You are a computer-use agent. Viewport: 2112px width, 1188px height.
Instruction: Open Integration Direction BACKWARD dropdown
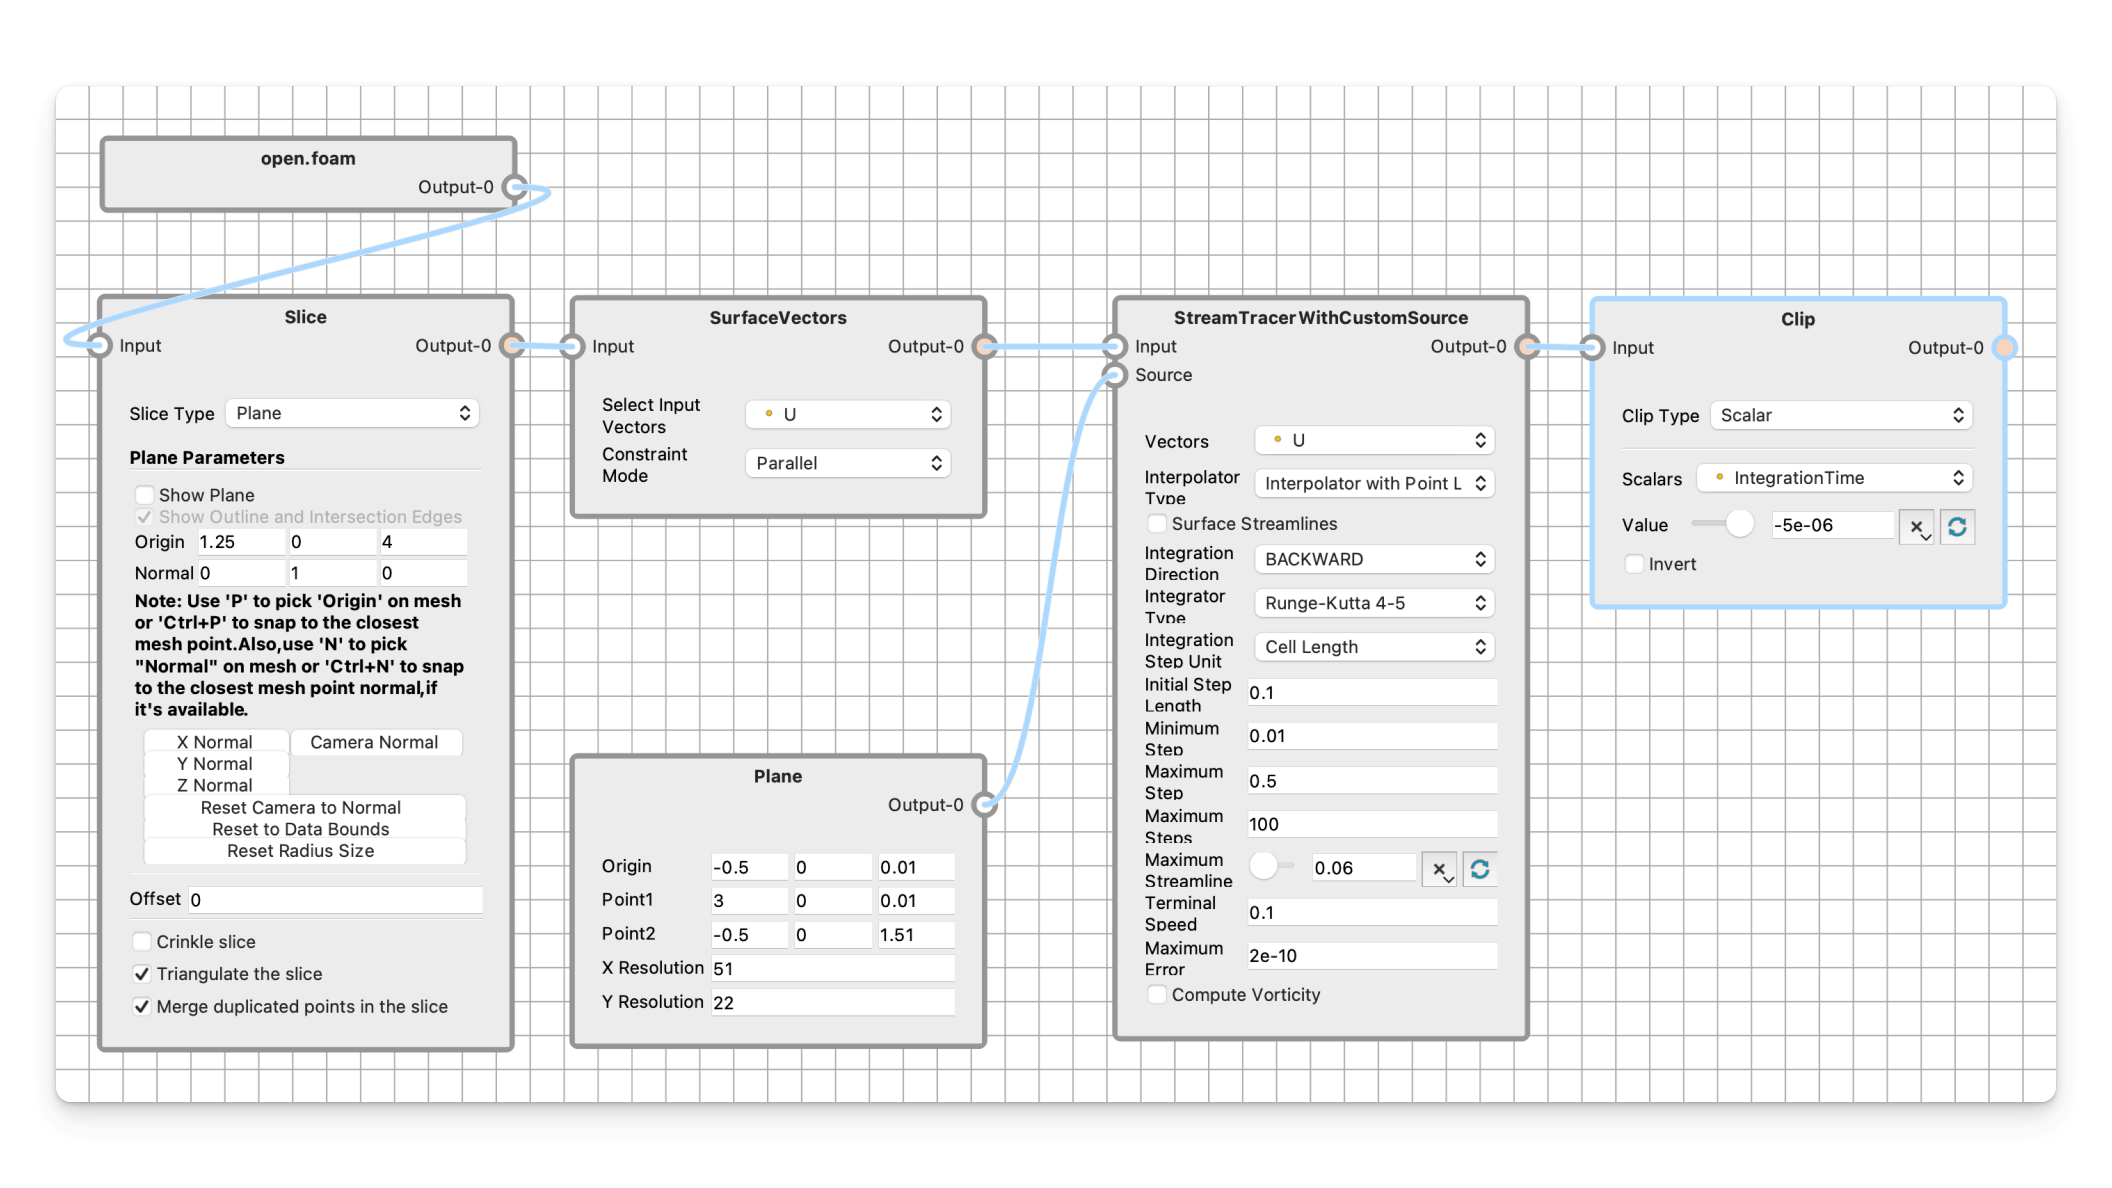tap(1374, 559)
